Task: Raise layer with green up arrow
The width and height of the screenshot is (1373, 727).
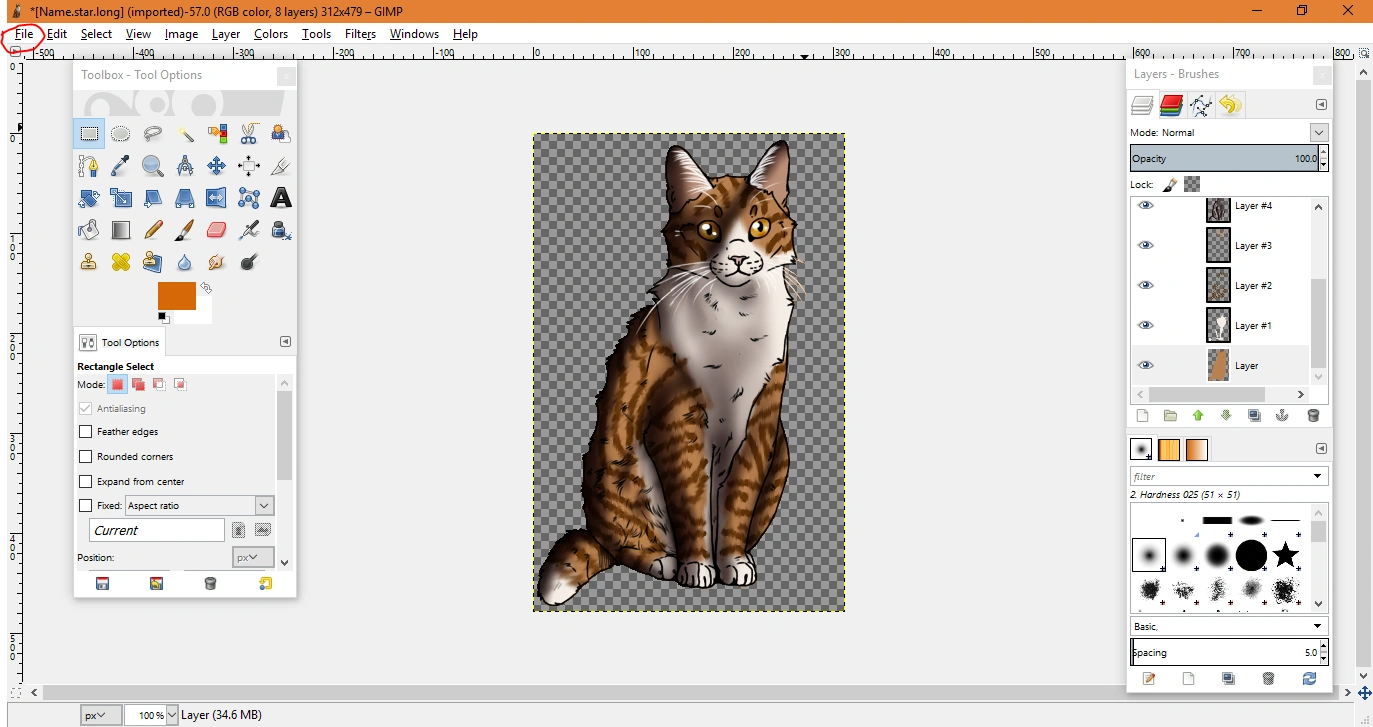Action: pos(1198,416)
